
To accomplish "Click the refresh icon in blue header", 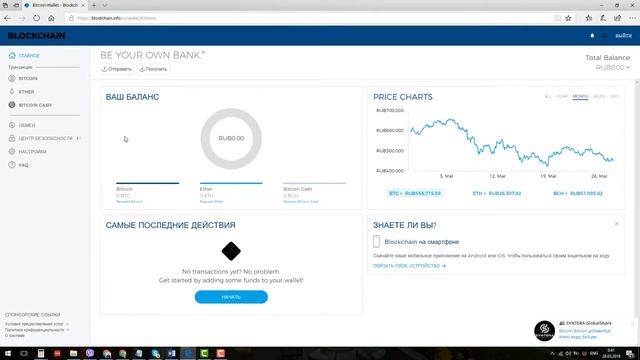I will coord(605,36).
